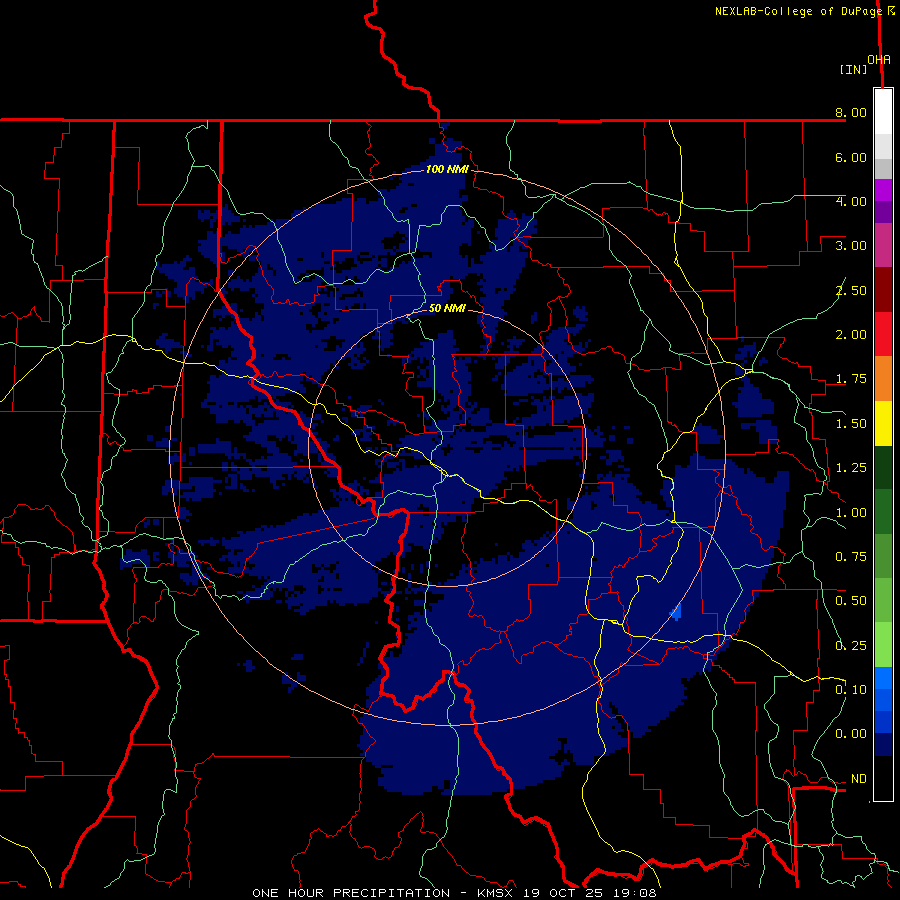
Task: Click the 2.50 legend value
Action: (x=851, y=290)
